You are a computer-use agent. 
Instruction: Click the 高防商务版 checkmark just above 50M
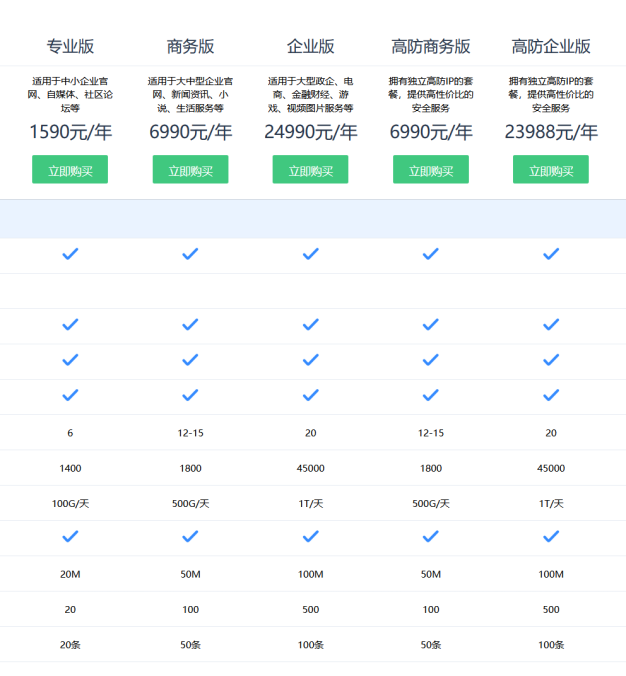[431, 536]
